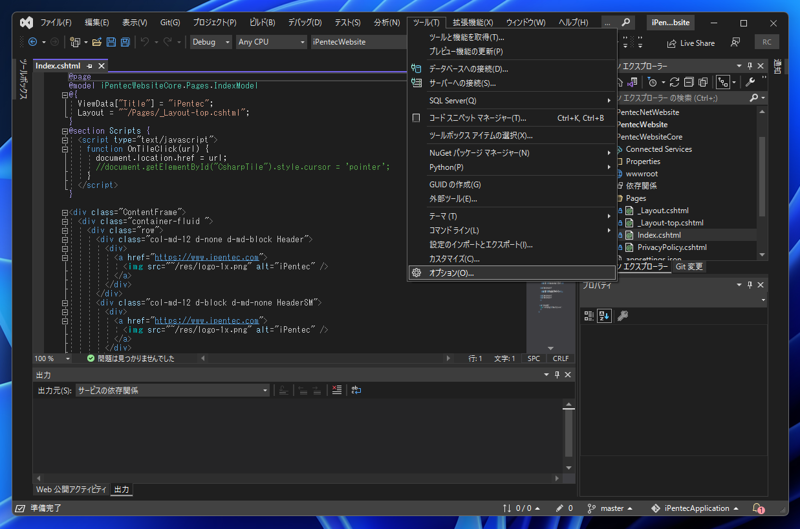Click the feedback person icon

tap(735, 42)
